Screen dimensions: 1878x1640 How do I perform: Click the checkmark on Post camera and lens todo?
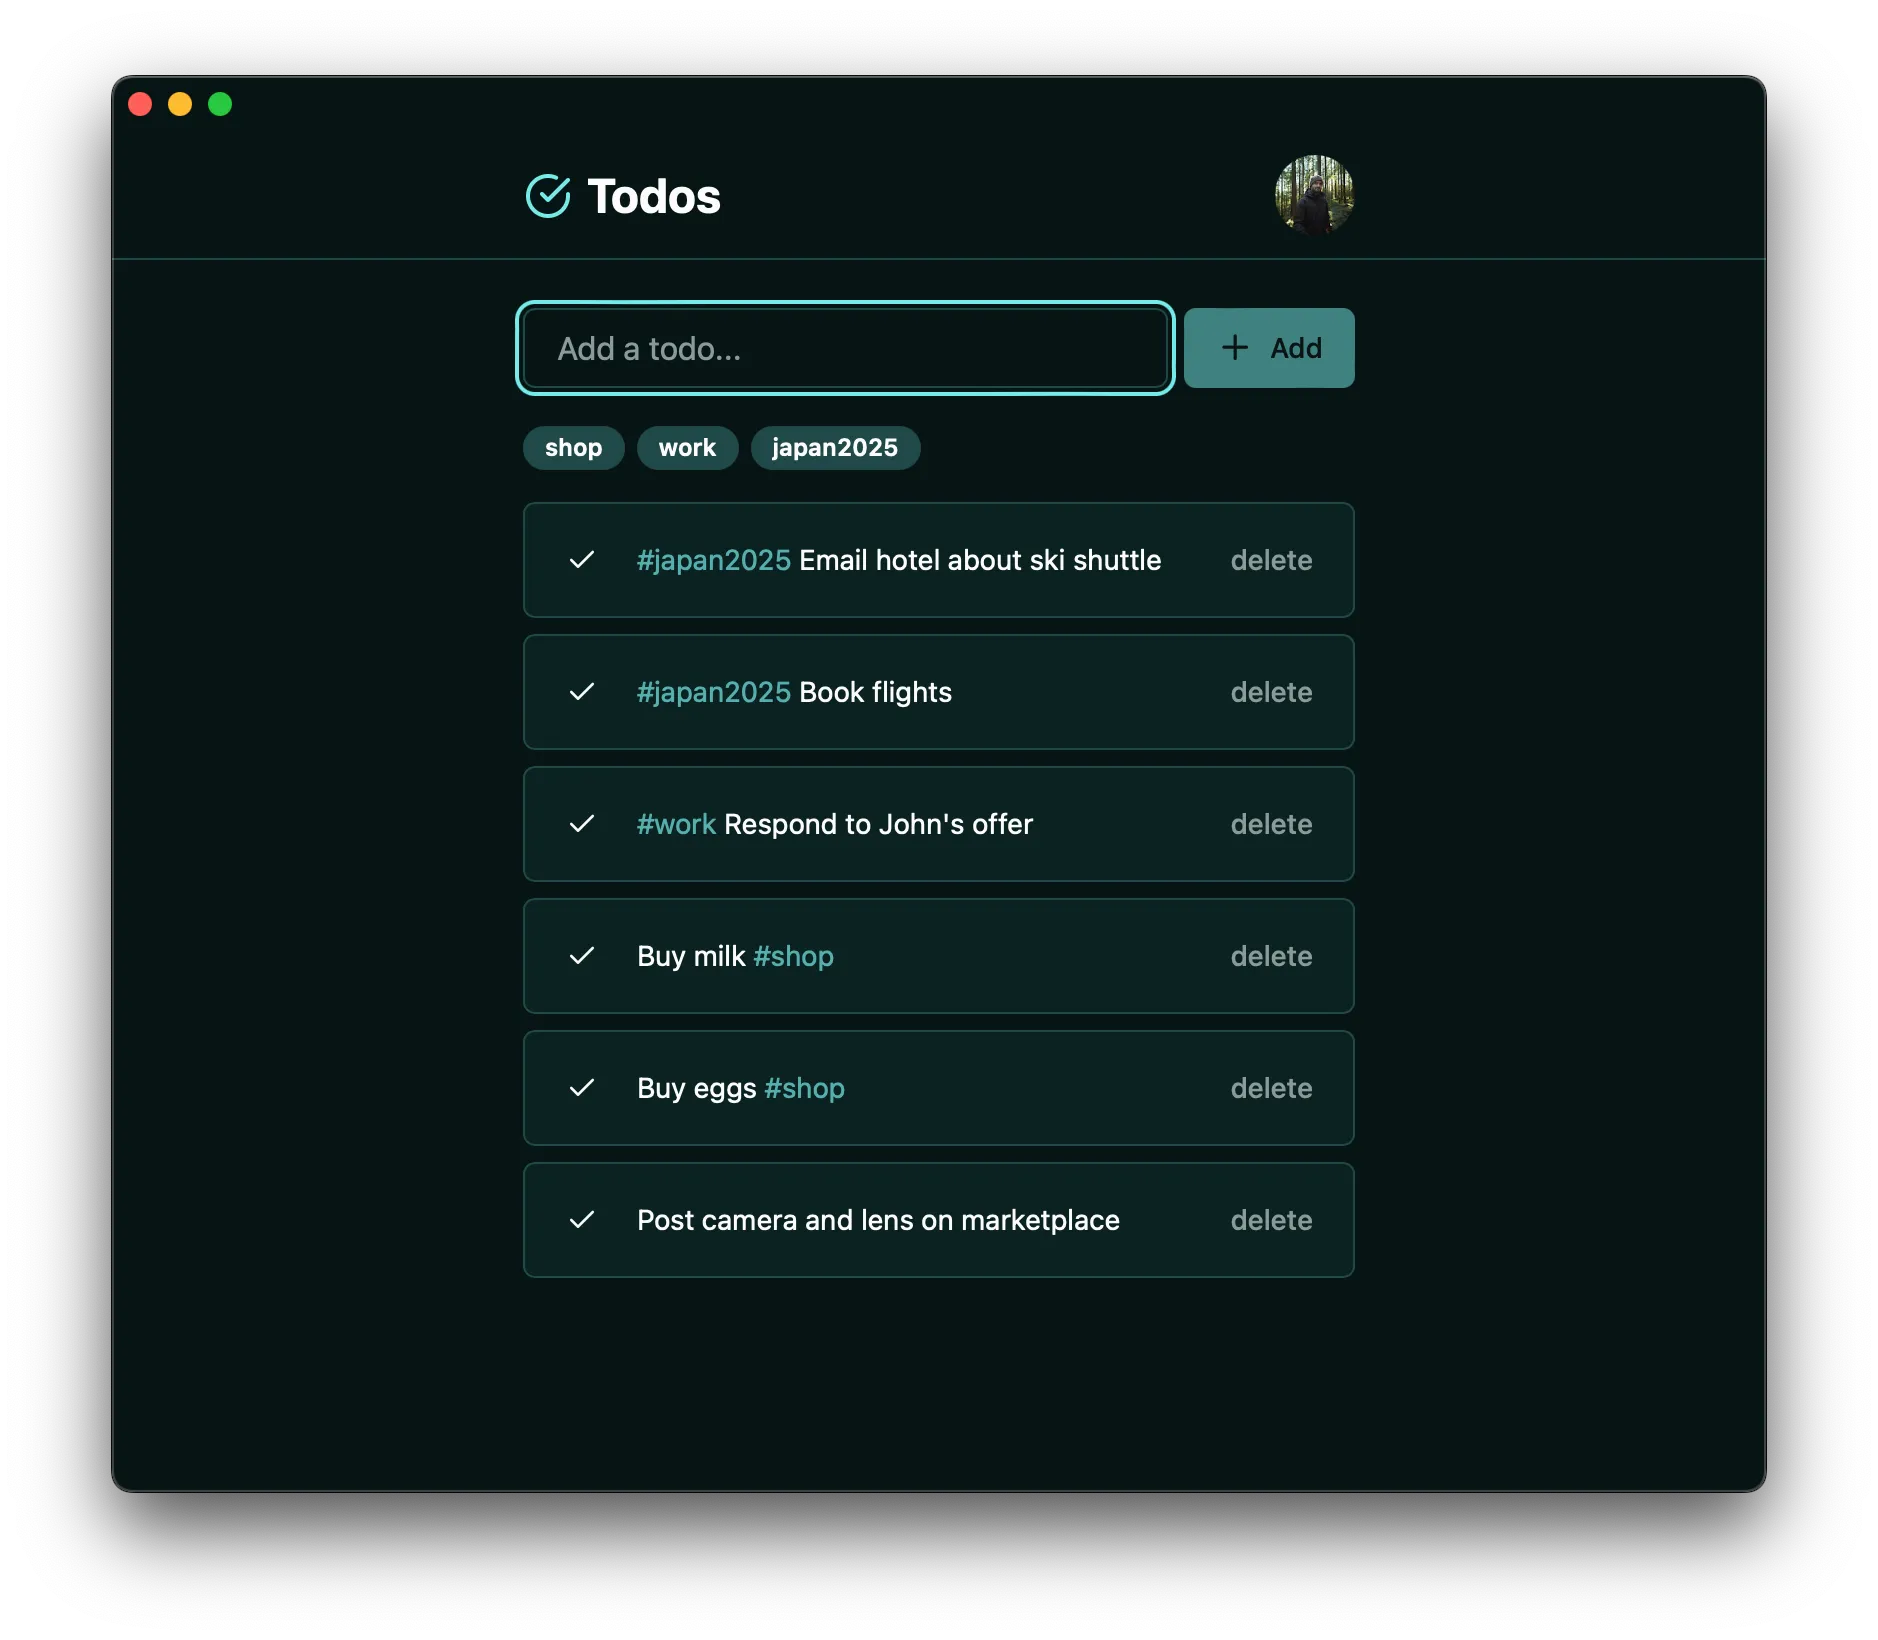point(583,1220)
